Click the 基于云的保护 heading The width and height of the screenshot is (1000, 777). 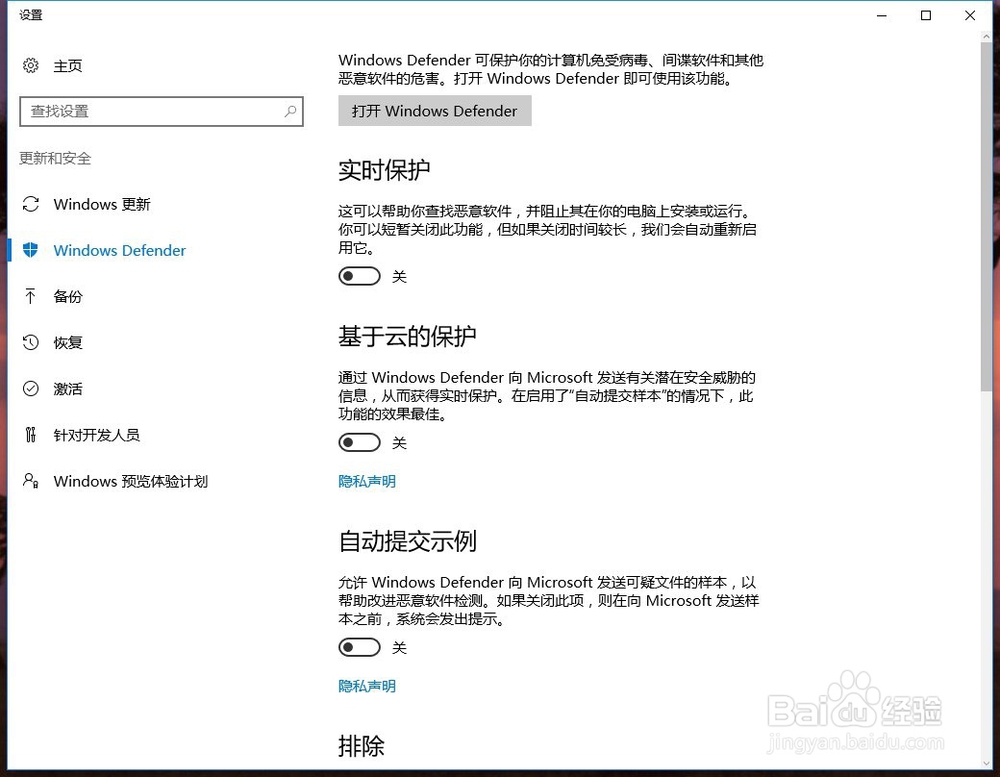407,336
